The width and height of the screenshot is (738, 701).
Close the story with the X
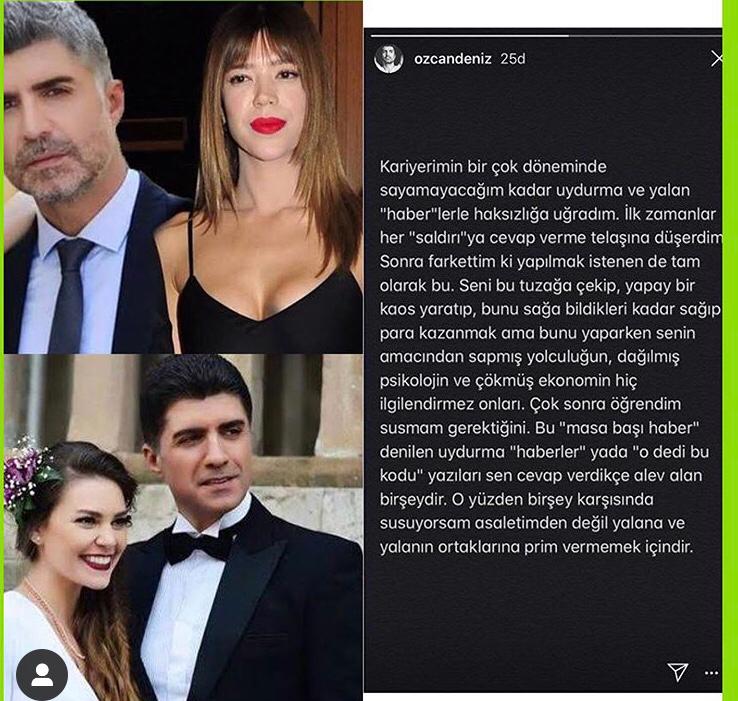[x=717, y=59]
